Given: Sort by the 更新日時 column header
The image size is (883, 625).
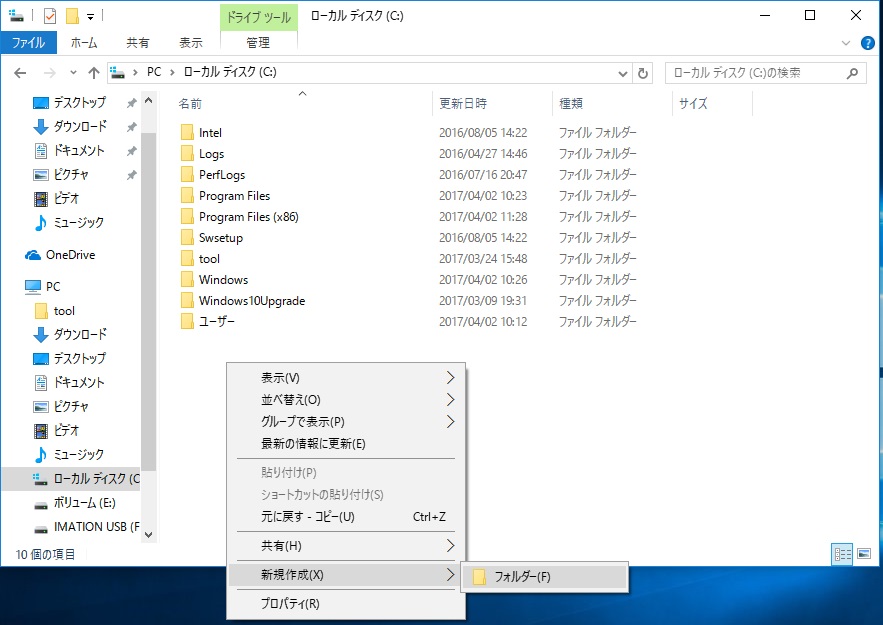Looking at the screenshot, I should tap(463, 103).
